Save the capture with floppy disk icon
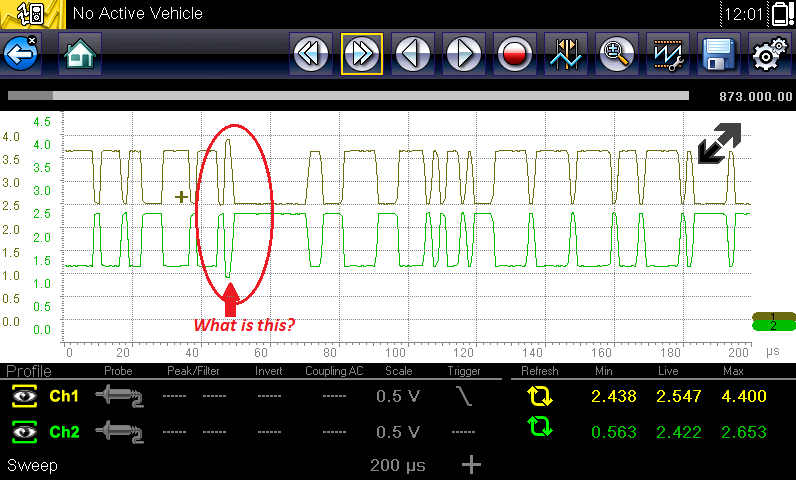The height and width of the screenshot is (480, 796). [x=718, y=54]
